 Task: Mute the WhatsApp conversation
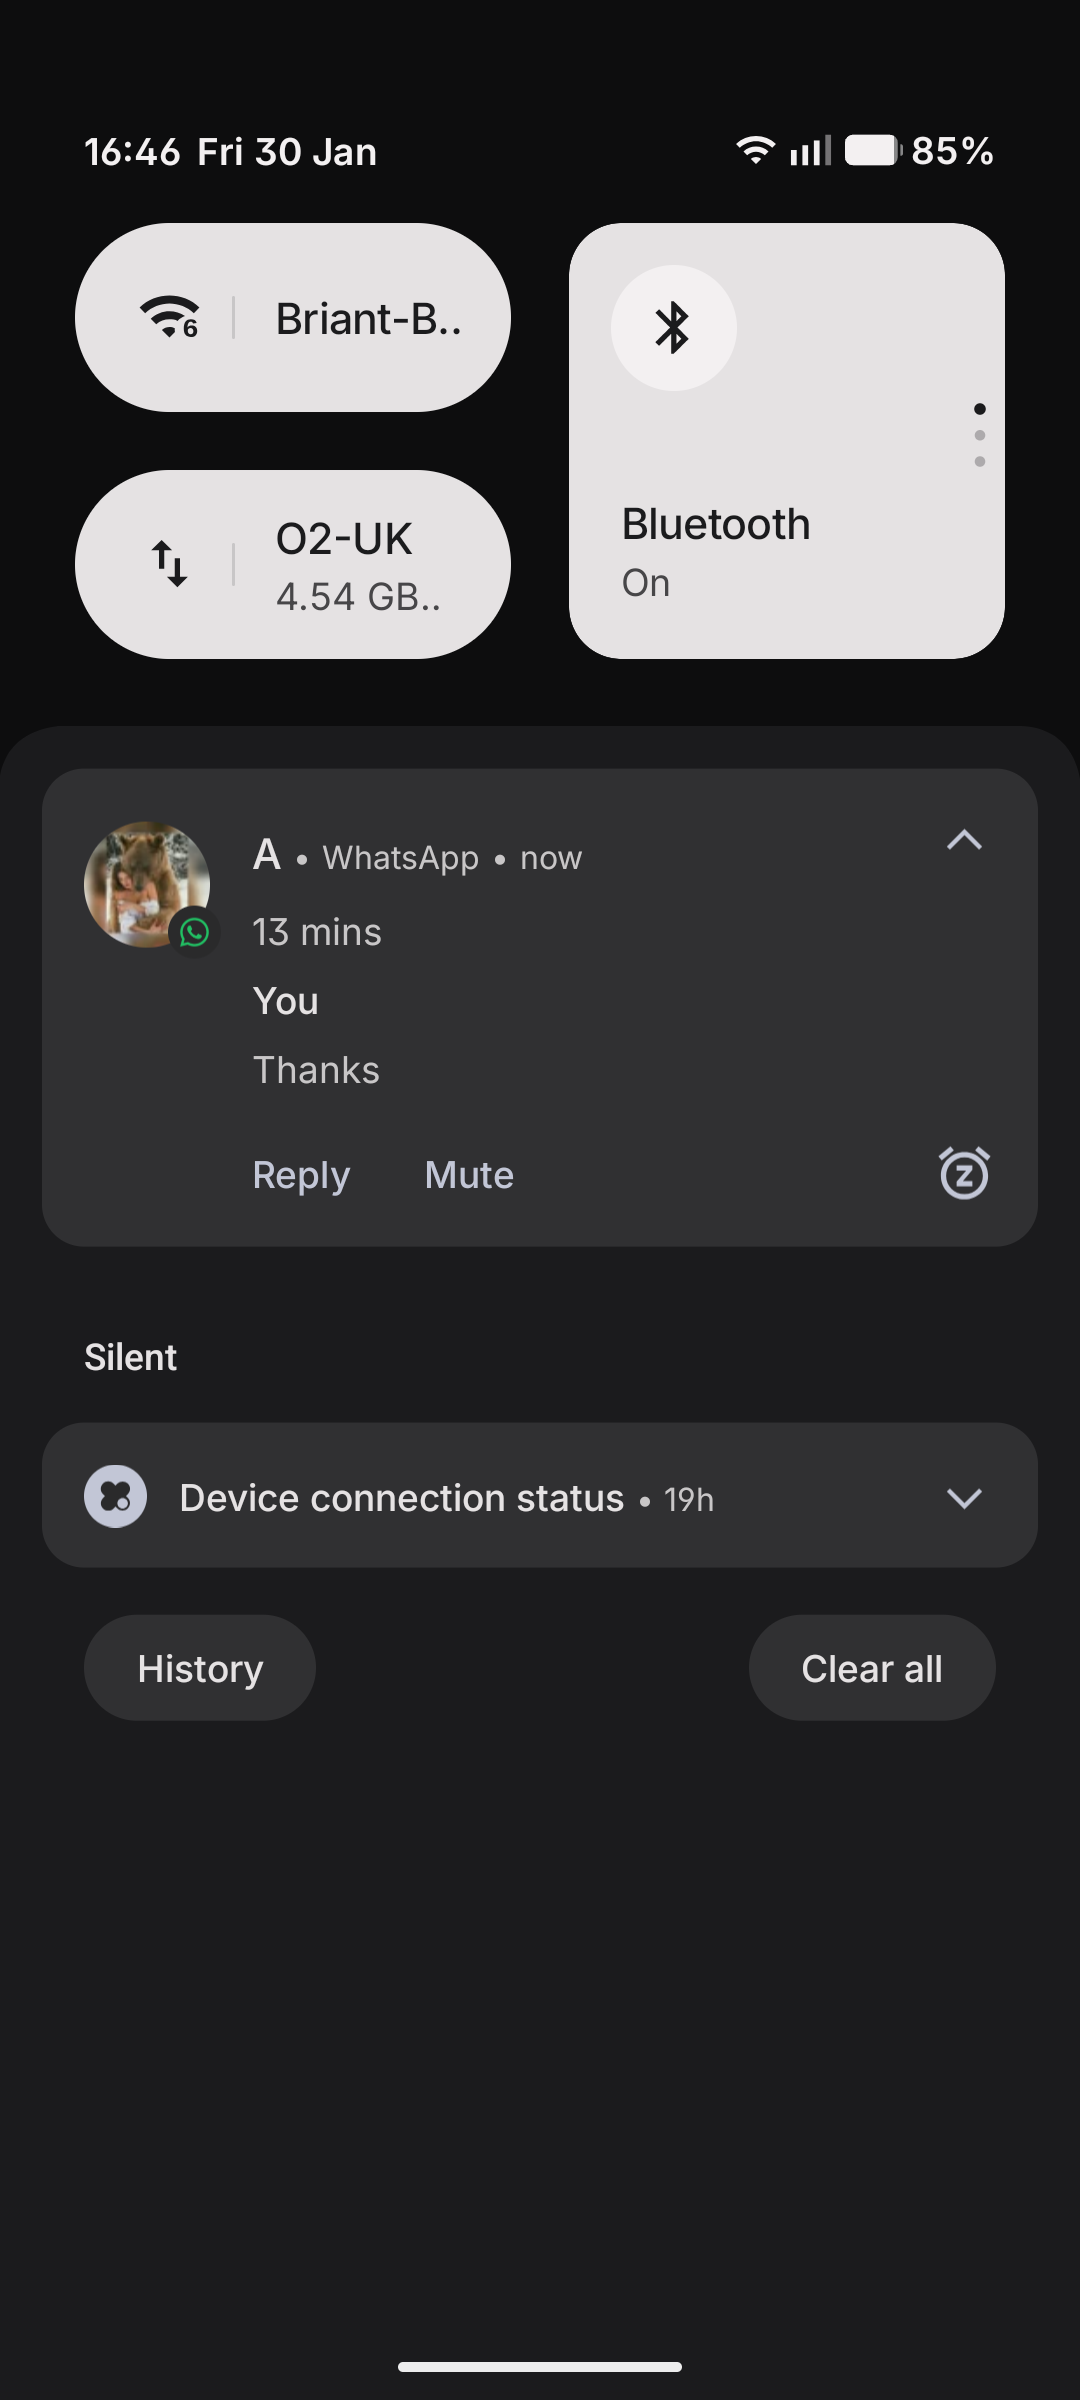469,1175
